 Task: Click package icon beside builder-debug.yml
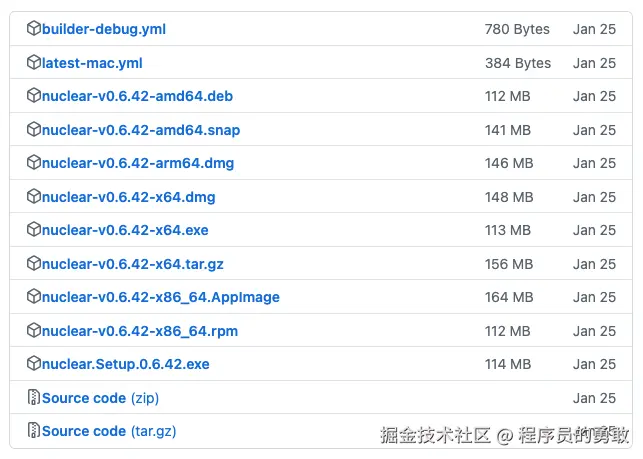pyautogui.click(x=34, y=29)
